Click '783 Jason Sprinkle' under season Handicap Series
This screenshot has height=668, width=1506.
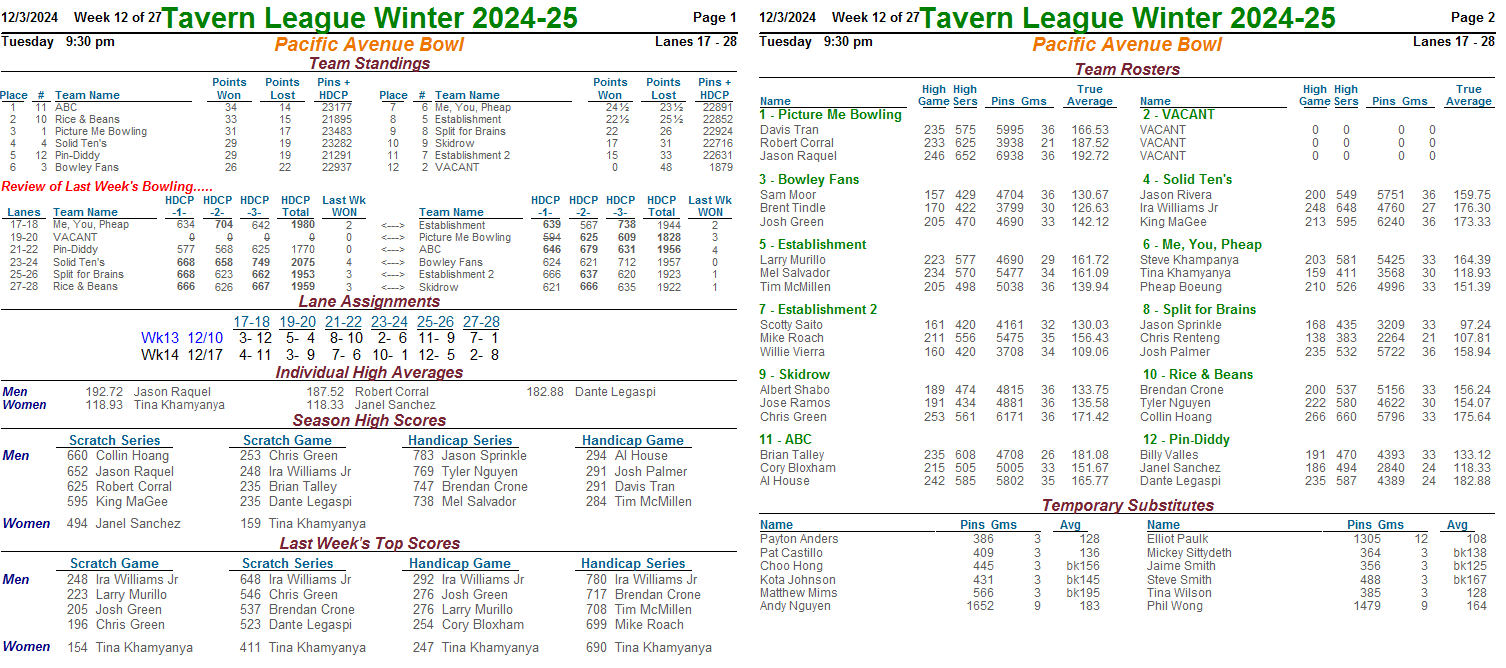[x=470, y=456]
